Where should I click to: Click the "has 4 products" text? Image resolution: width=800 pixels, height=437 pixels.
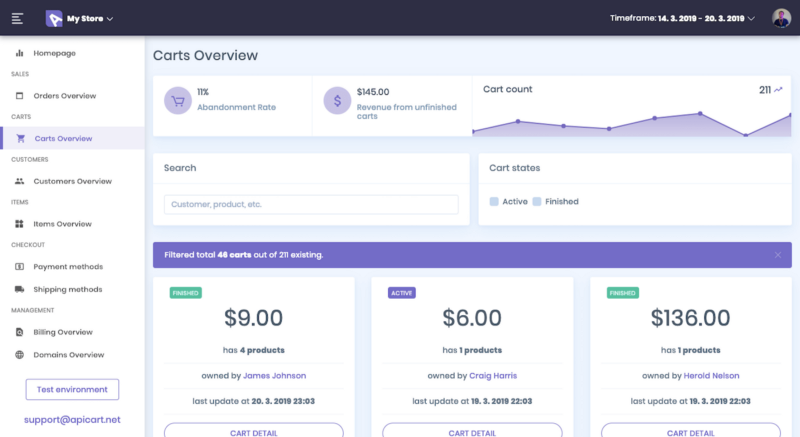(254, 350)
